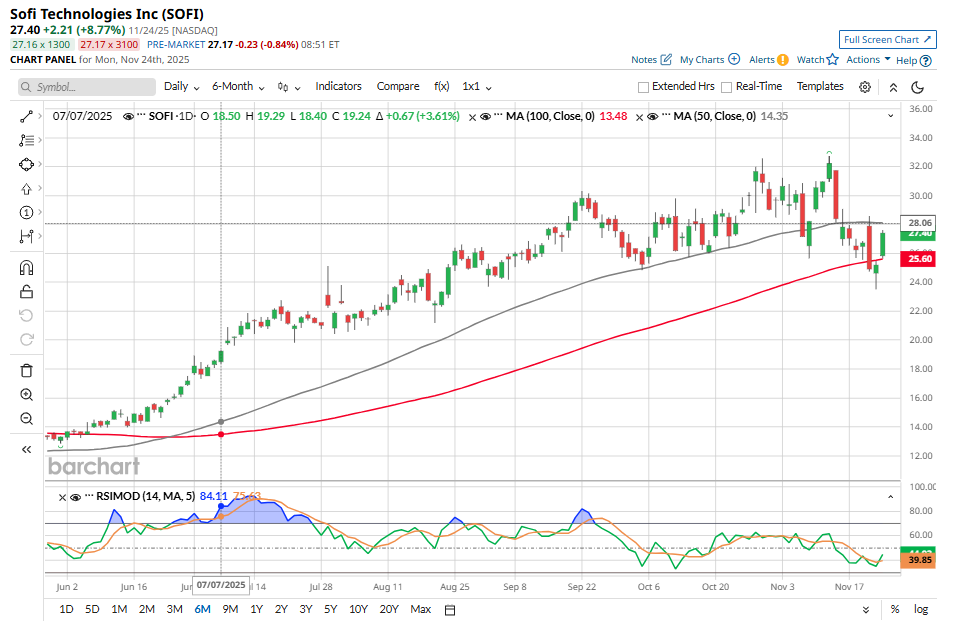Enable Extended Hrs checkbox
The image size is (959, 627).
(643, 87)
